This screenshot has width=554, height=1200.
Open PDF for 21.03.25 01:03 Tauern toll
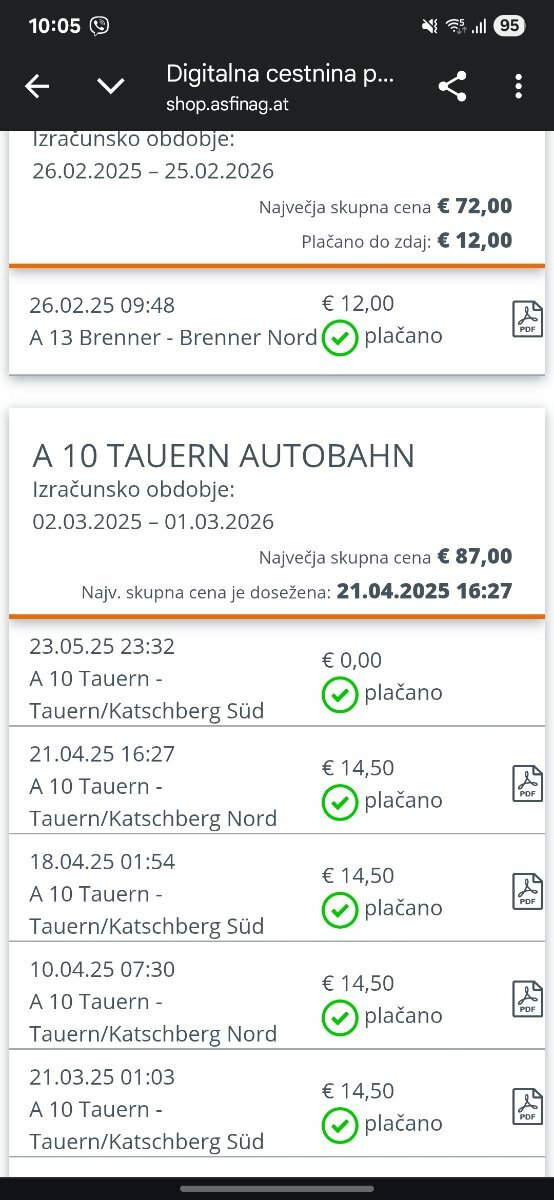pos(527,1106)
